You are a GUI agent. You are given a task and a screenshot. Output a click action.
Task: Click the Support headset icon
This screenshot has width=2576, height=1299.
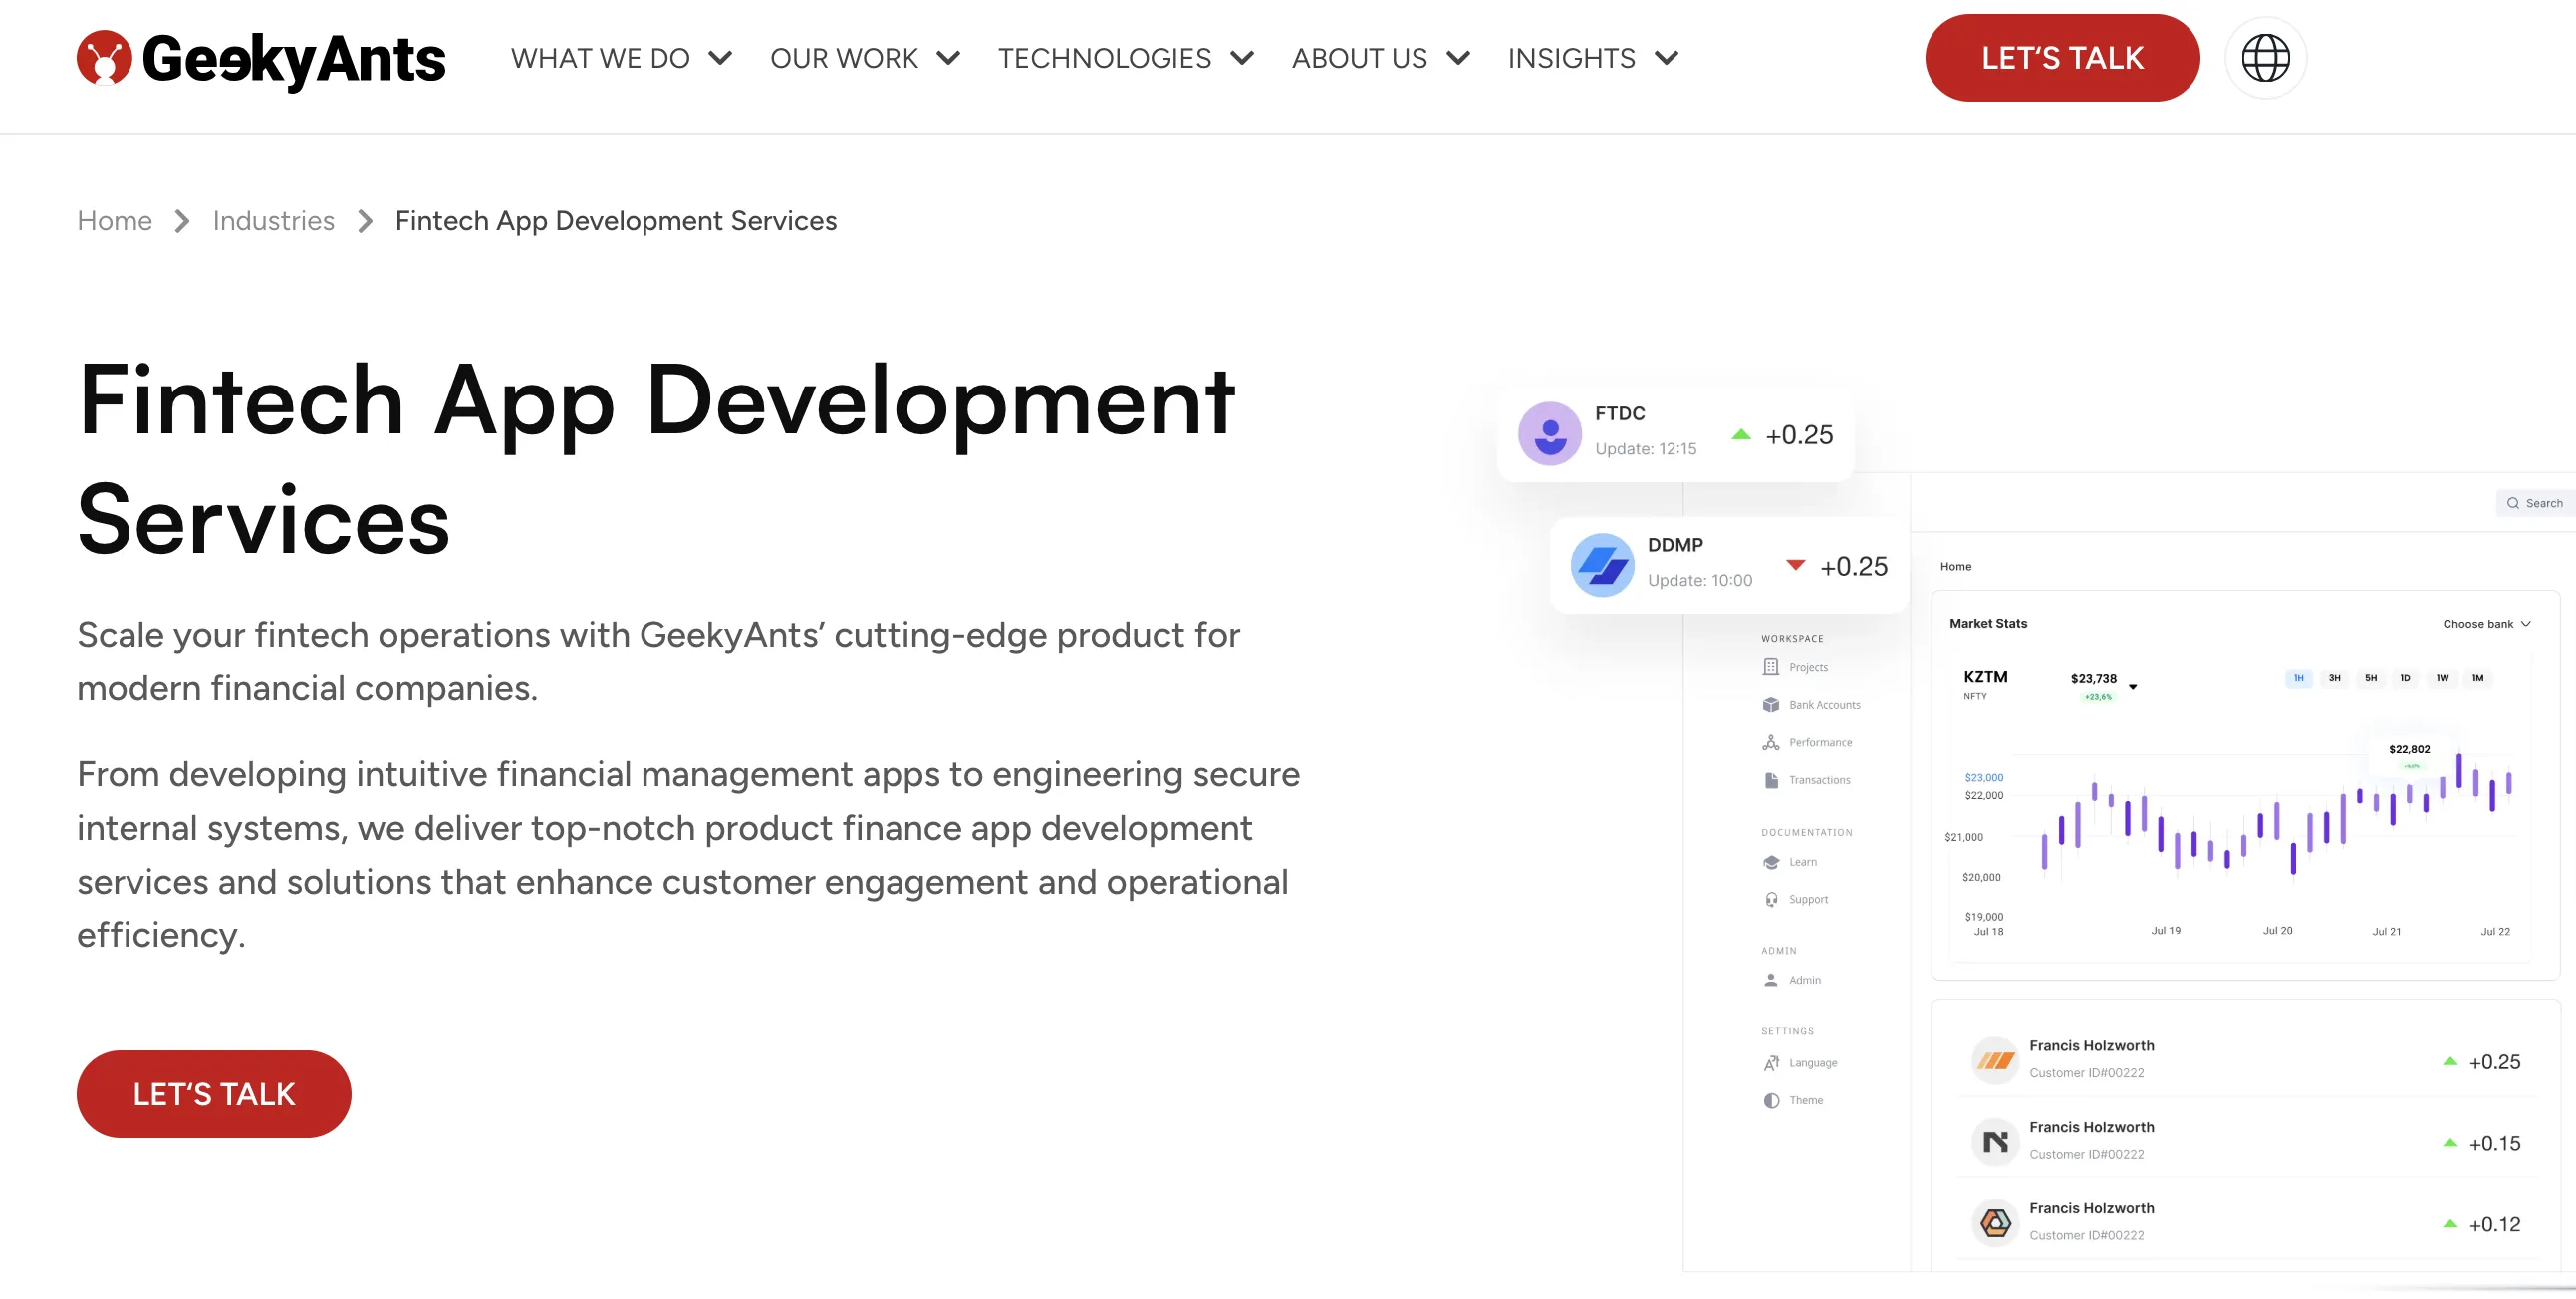[1771, 899]
